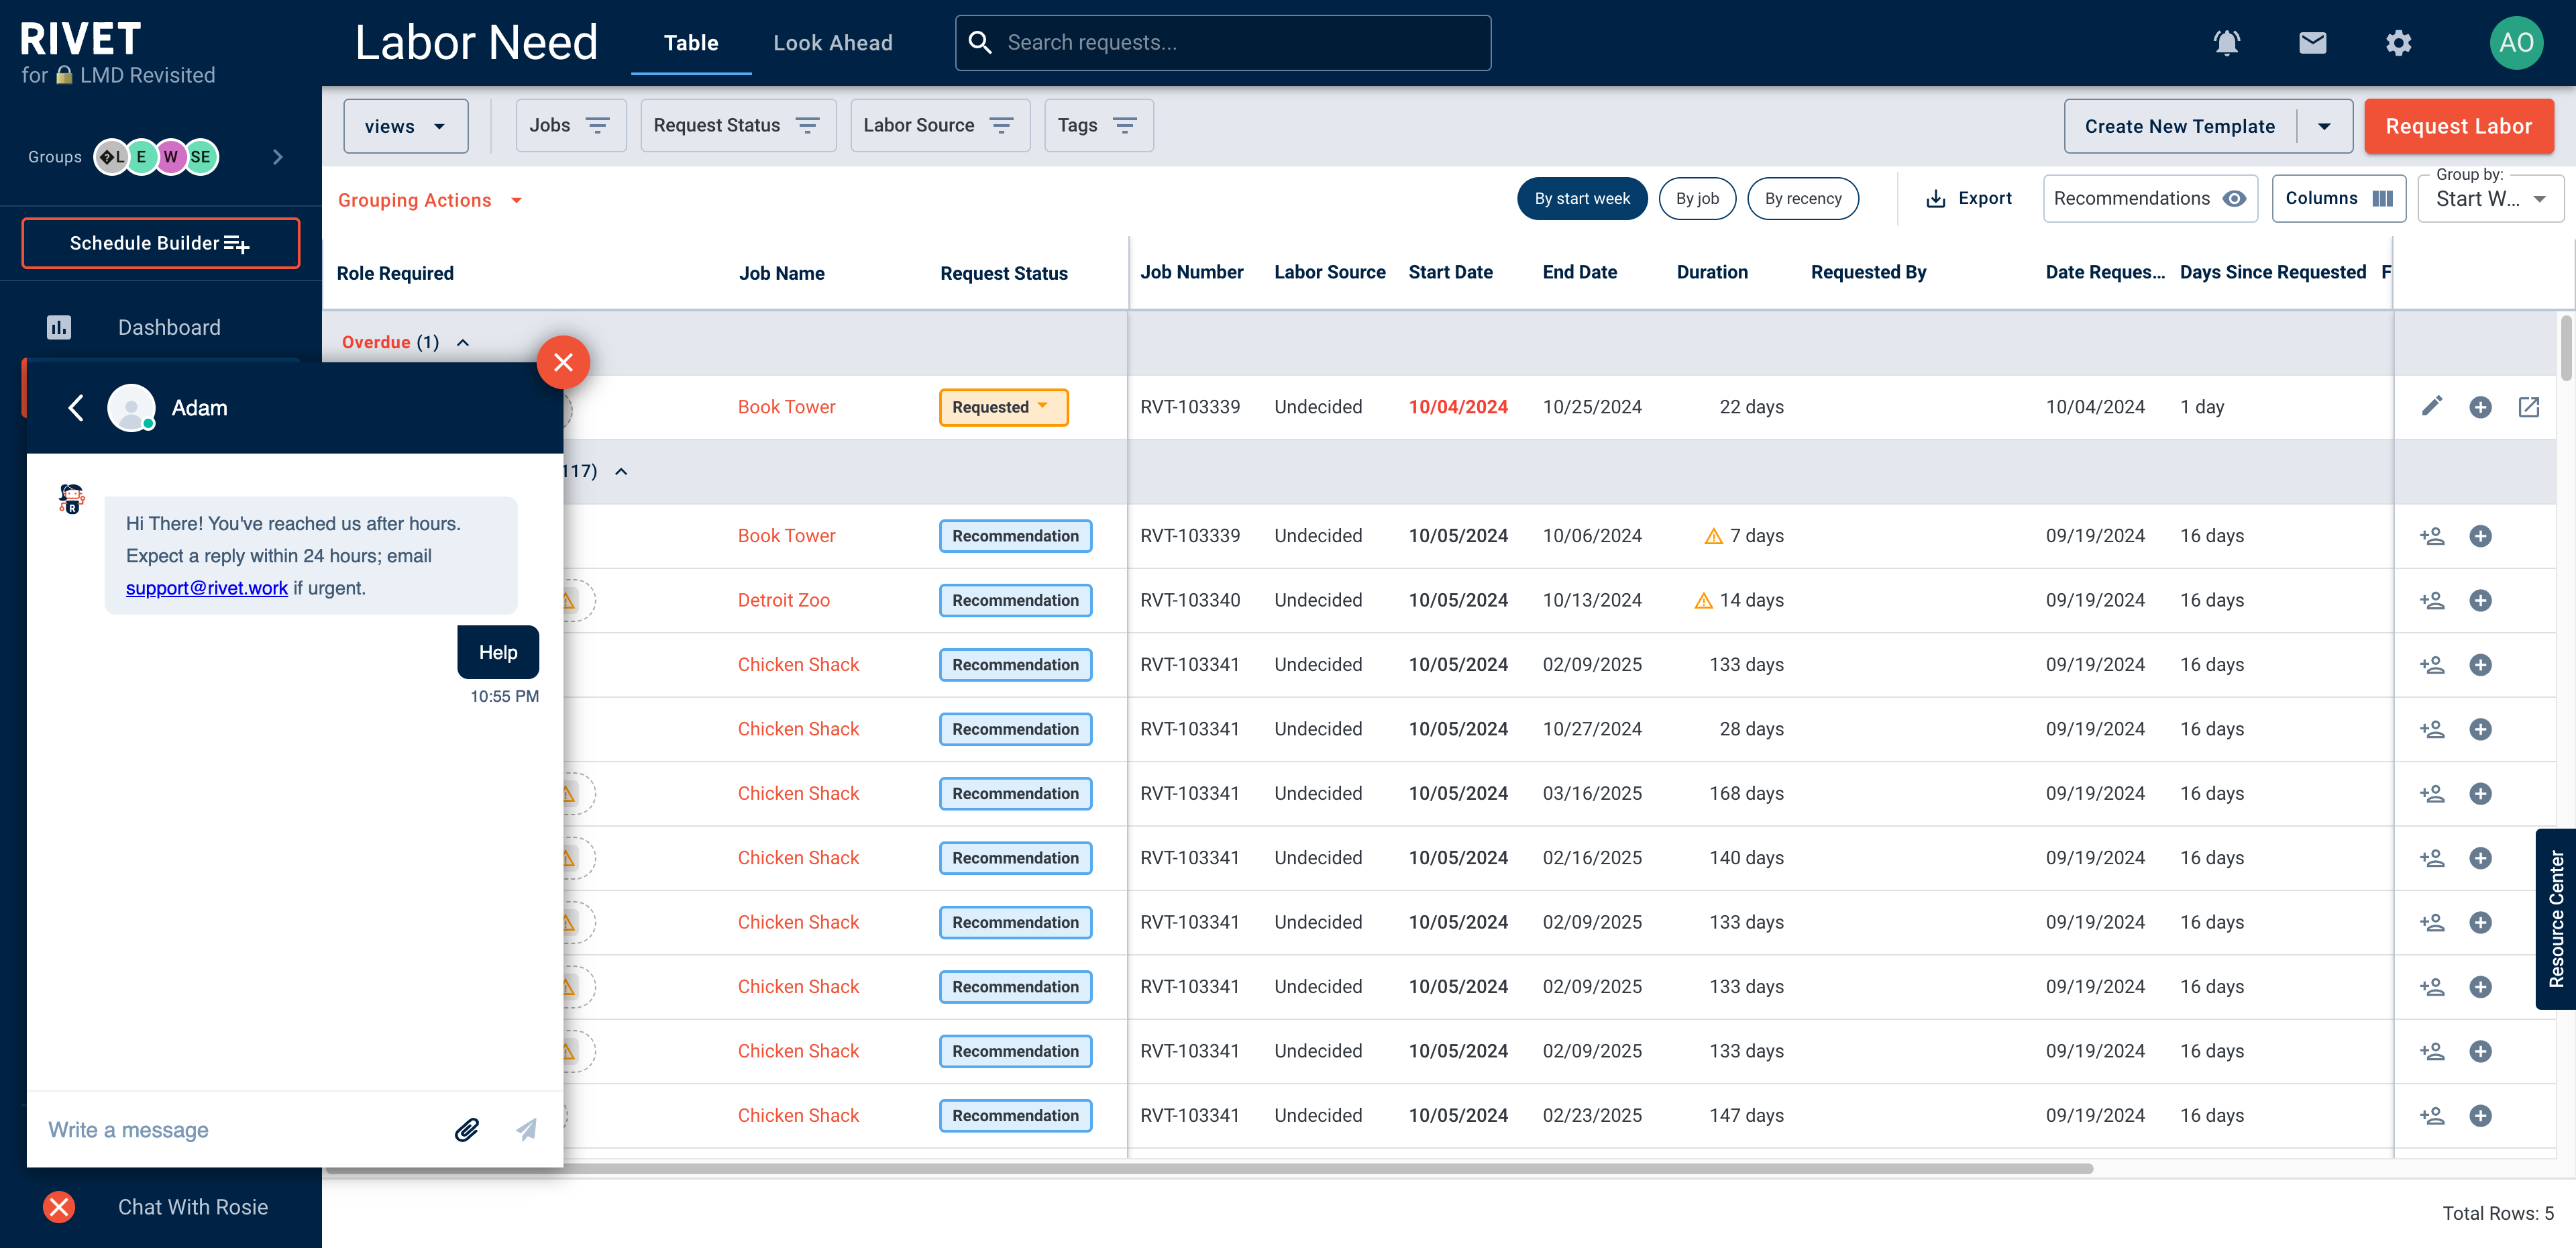Open the Labor Source filter
2576x1248 pixels.
pos(939,125)
